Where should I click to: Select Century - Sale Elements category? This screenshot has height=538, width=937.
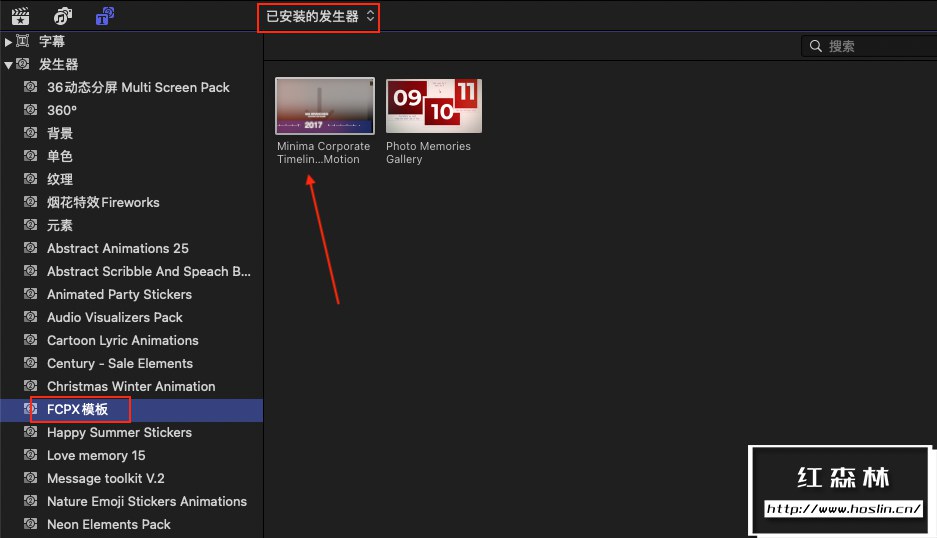(x=120, y=363)
